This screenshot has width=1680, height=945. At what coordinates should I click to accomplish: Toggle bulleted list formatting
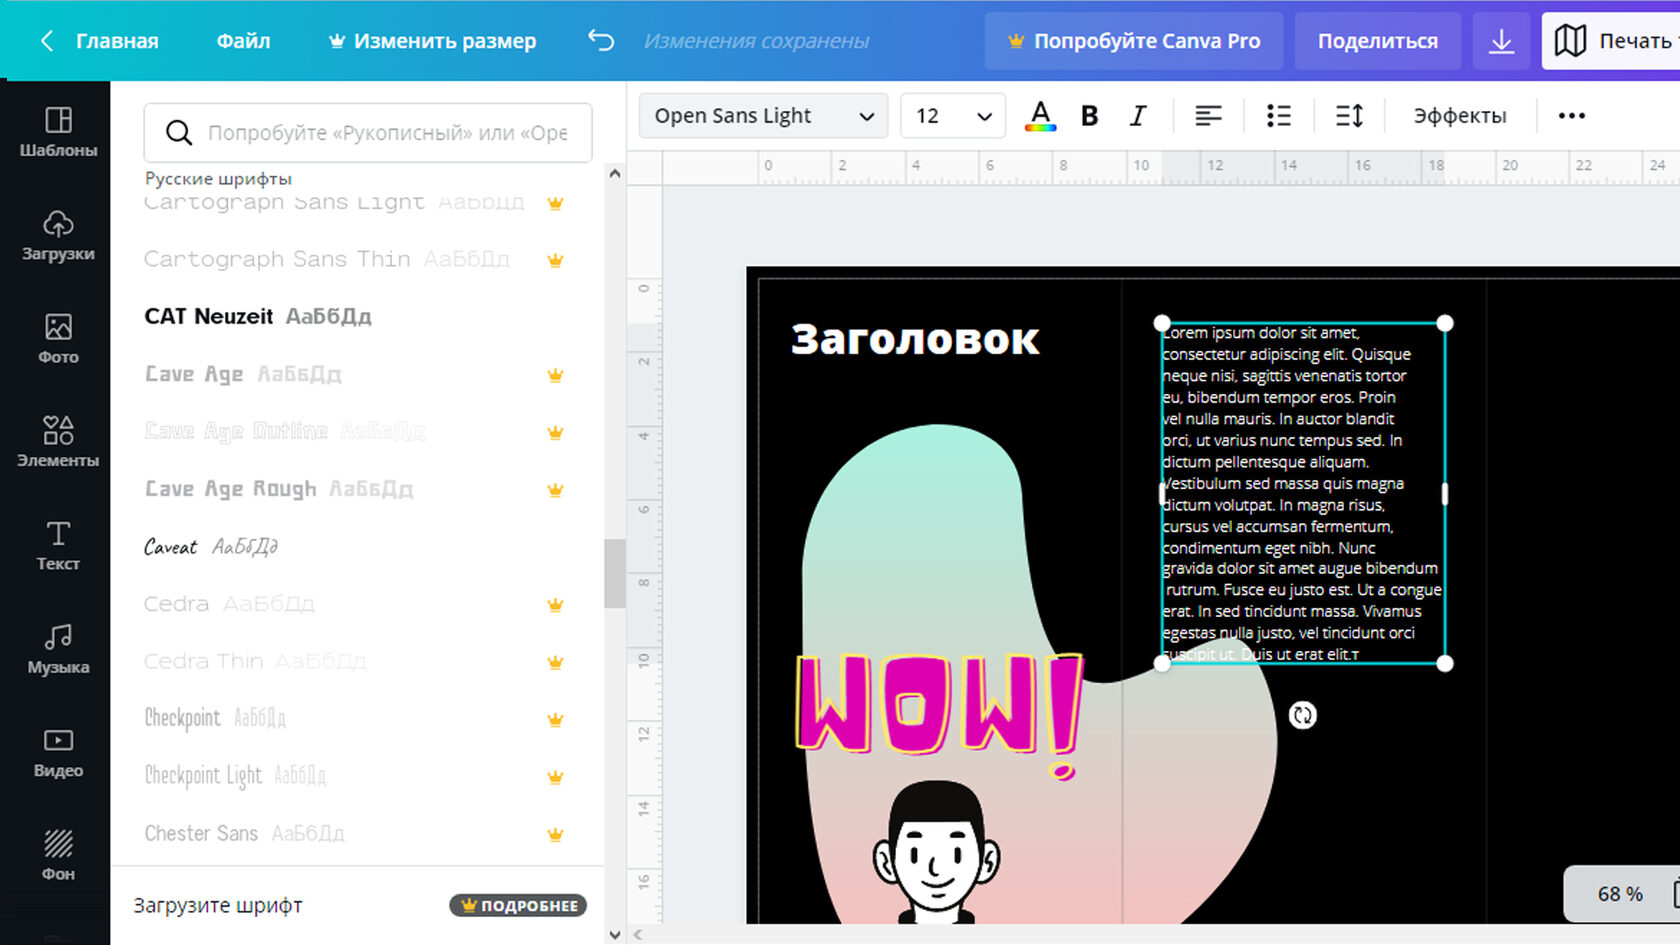(1278, 116)
